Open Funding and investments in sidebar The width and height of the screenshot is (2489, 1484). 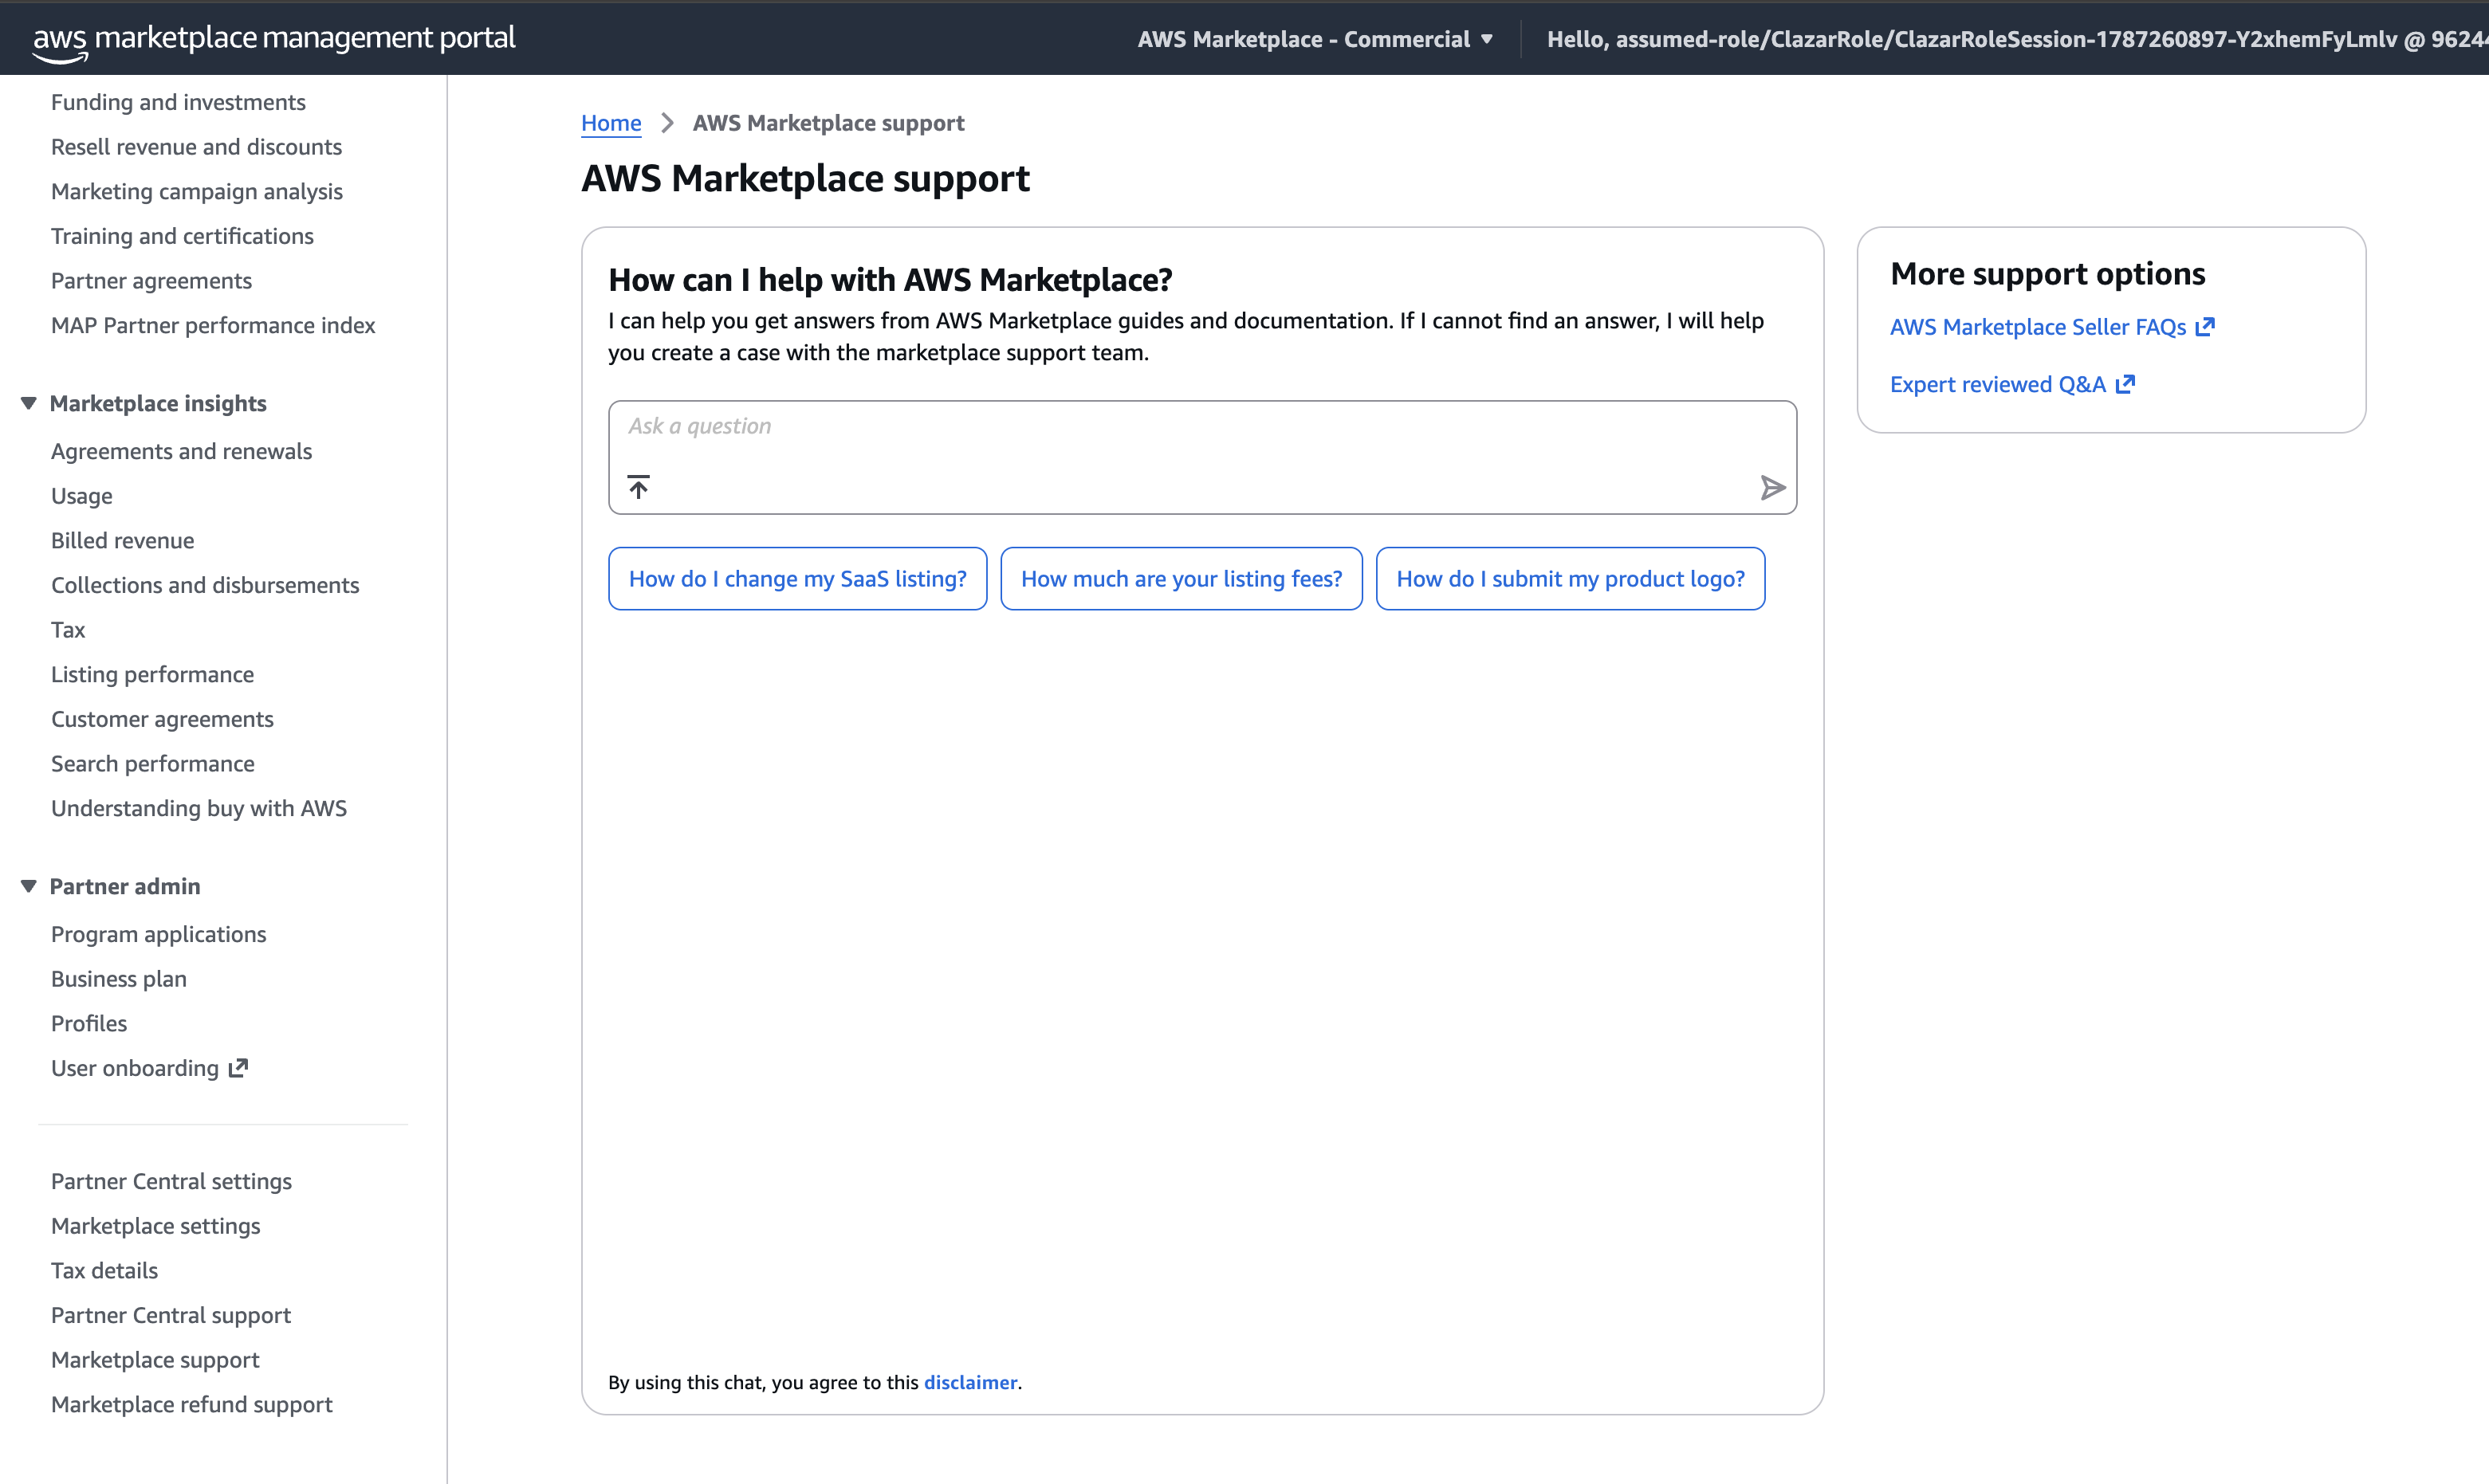[x=178, y=102]
